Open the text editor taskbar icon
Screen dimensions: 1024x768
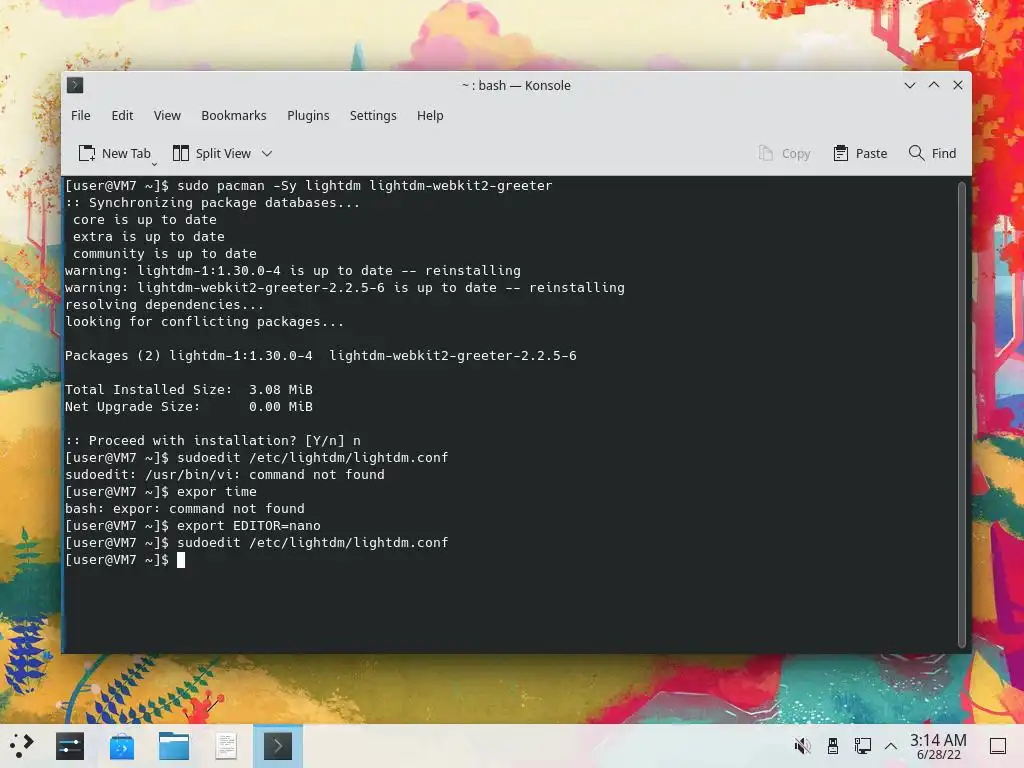click(x=226, y=746)
